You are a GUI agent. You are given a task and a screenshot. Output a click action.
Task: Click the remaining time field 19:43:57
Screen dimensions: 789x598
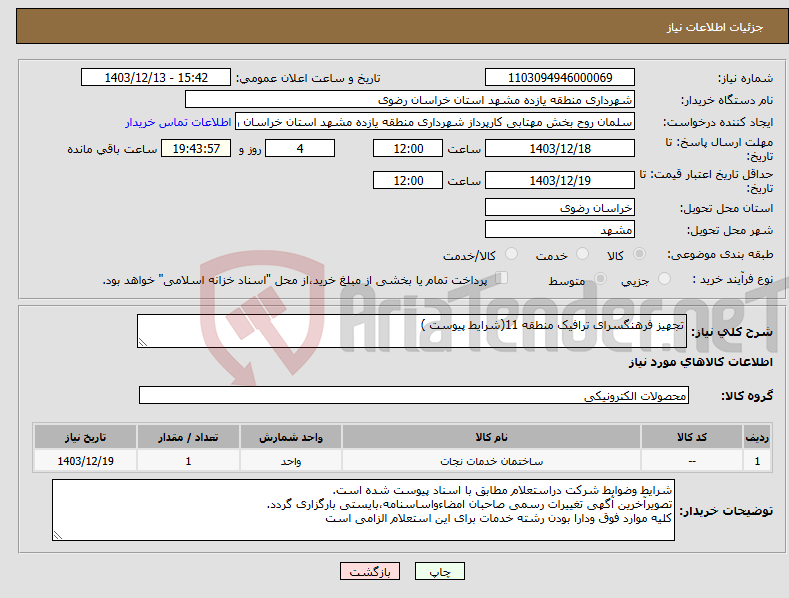196,148
